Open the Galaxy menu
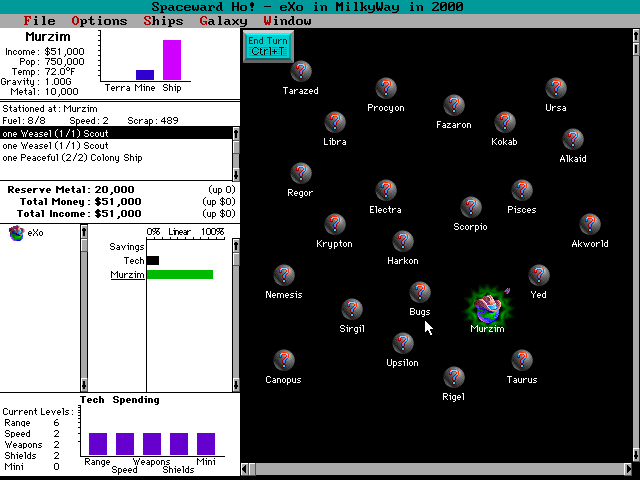This screenshot has width=640, height=480. (223, 21)
